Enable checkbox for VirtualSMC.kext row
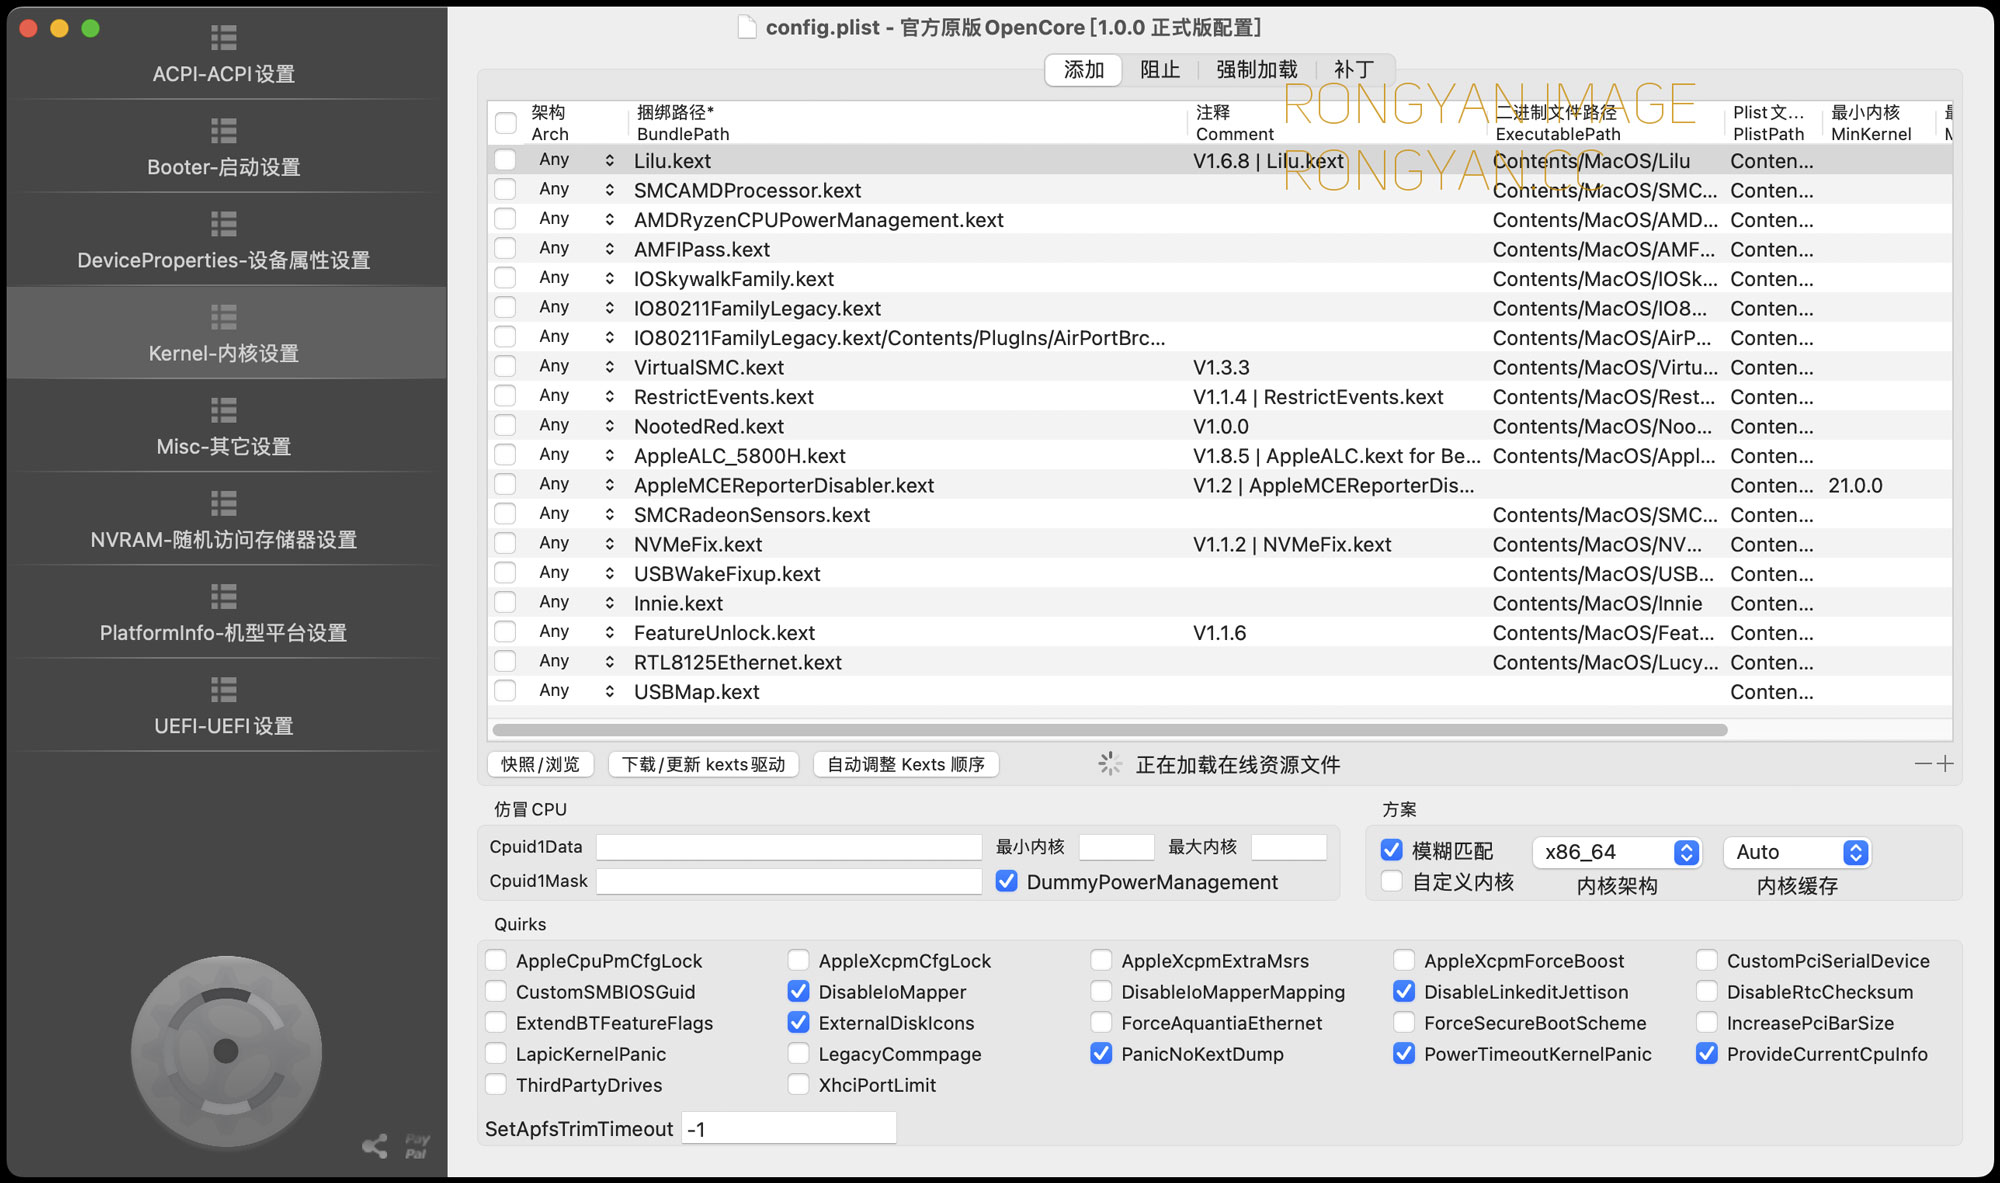The height and width of the screenshot is (1183, 2000). (506, 367)
